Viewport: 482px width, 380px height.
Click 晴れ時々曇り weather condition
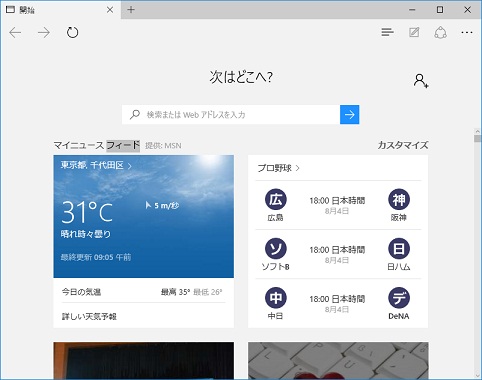[86, 234]
